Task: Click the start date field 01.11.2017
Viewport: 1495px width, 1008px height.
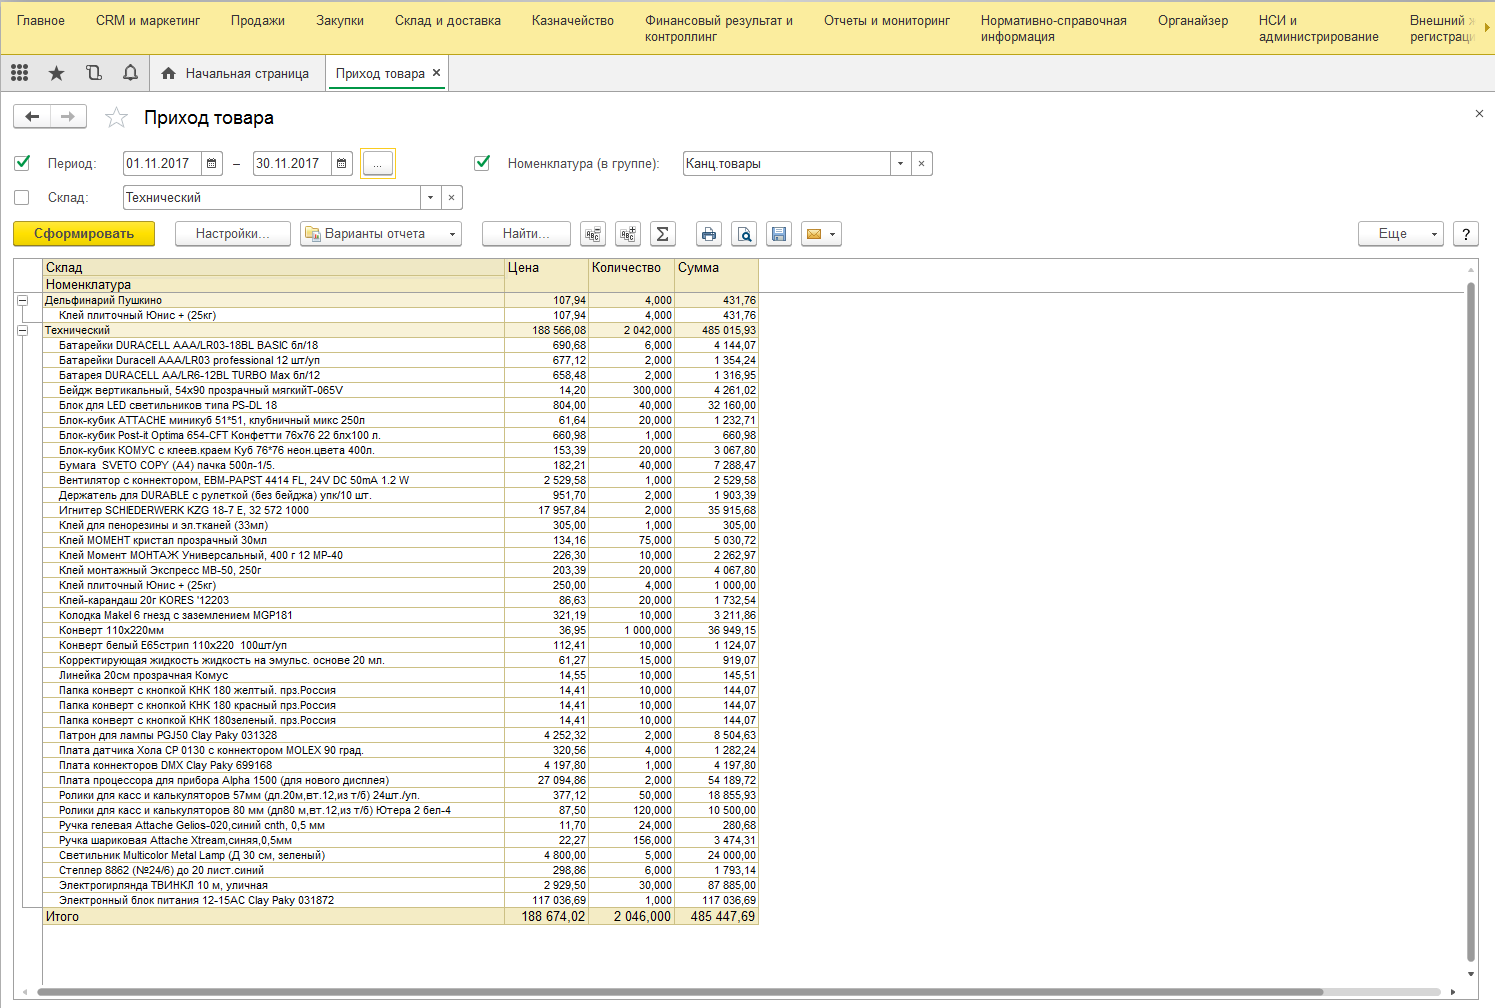Action: pyautogui.click(x=162, y=163)
